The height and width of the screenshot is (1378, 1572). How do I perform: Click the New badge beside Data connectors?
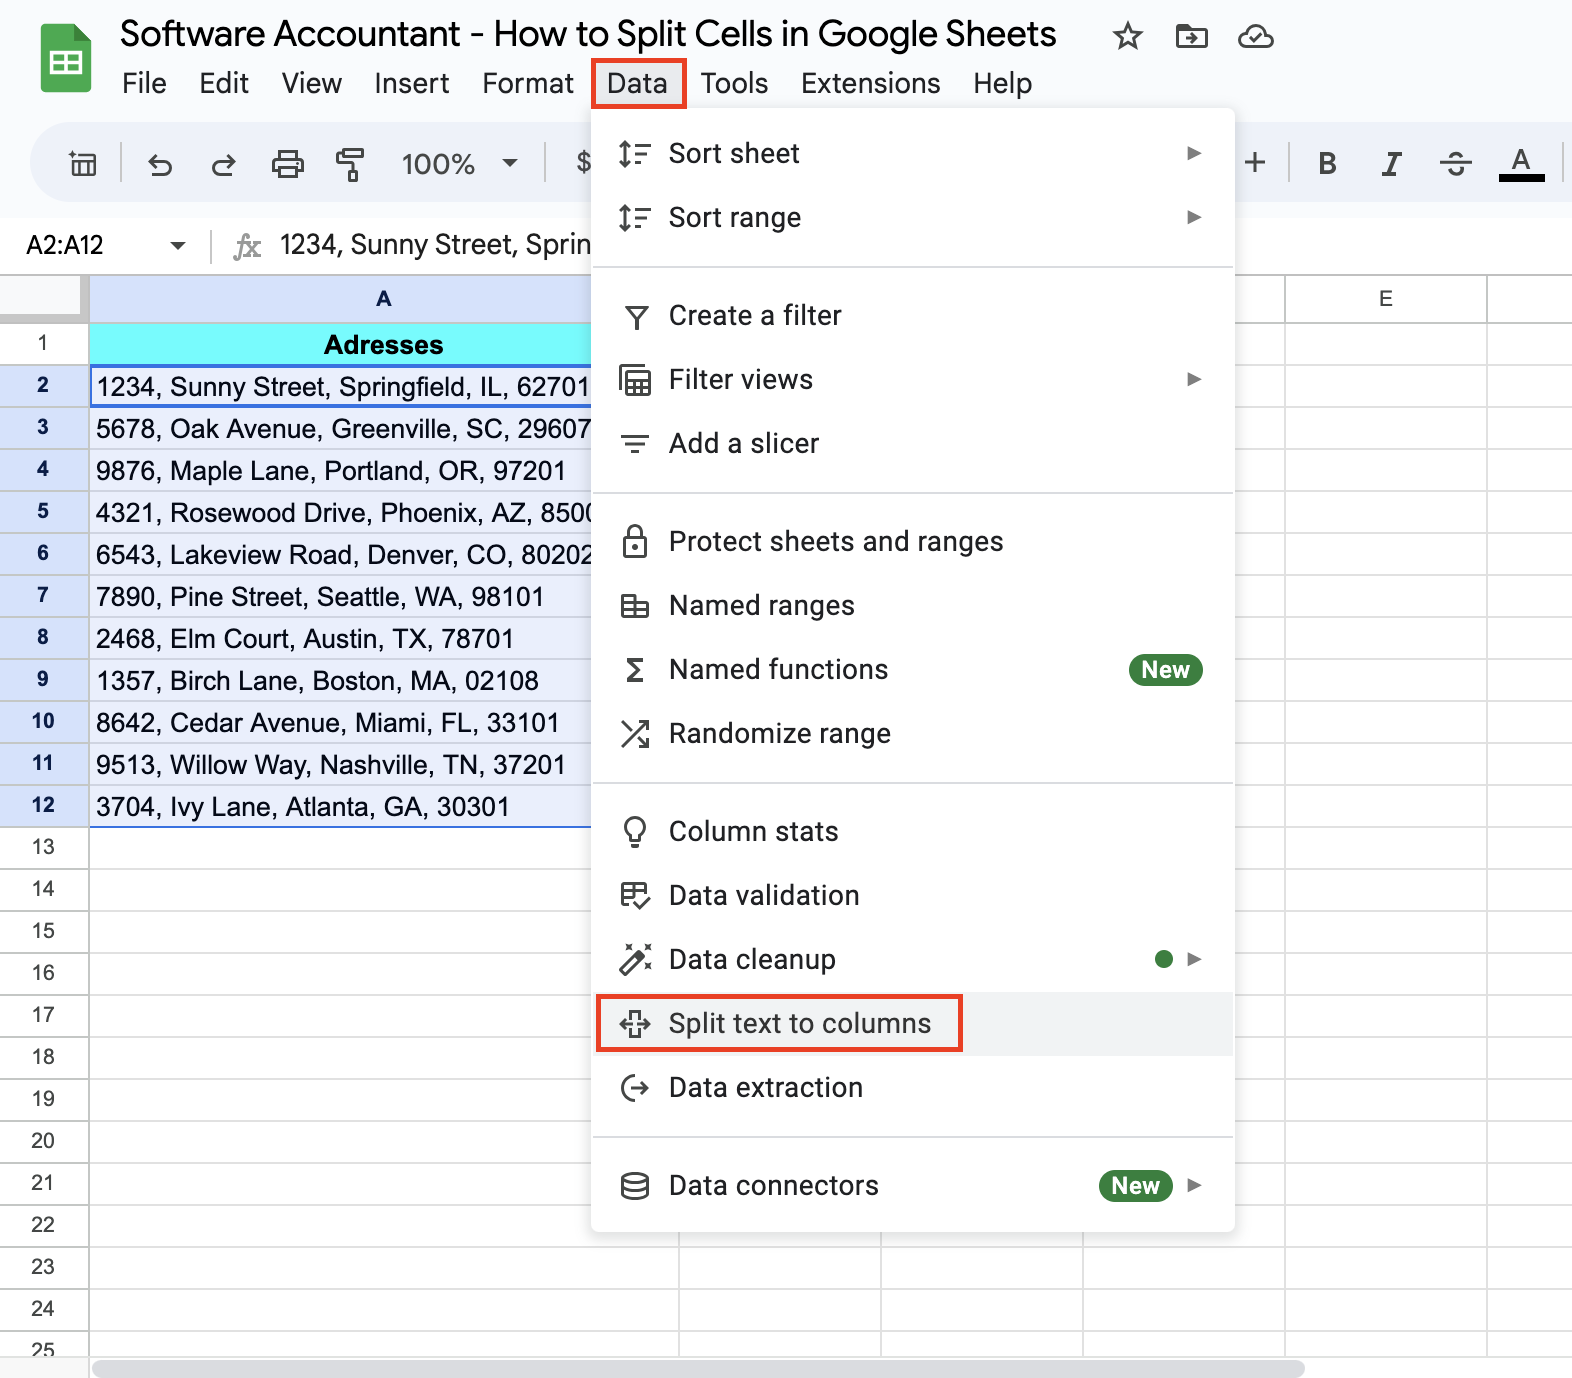[x=1135, y=1186]
